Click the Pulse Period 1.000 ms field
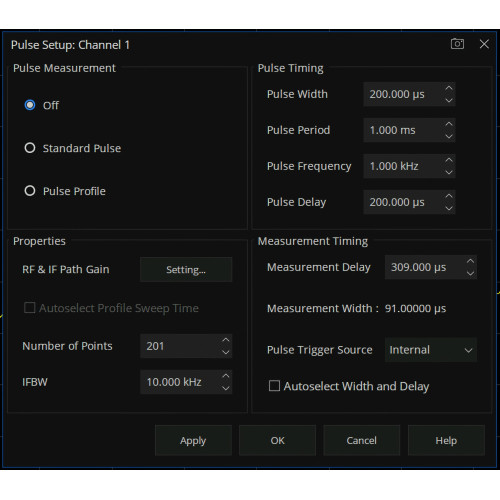Screen dimensions: 500x500 click(x=409, y=130)
